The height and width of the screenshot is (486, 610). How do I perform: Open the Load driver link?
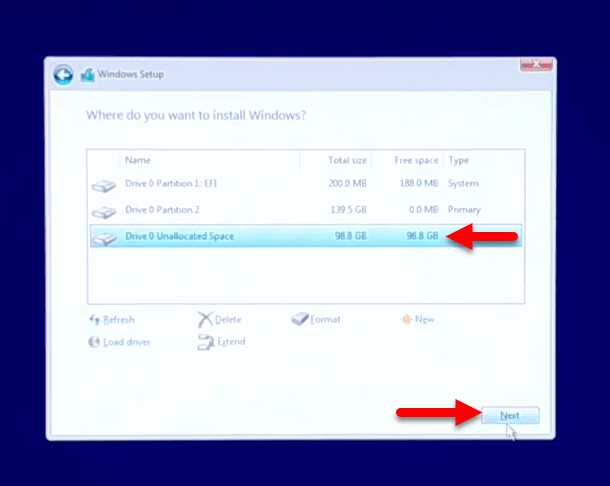point(127,342)
